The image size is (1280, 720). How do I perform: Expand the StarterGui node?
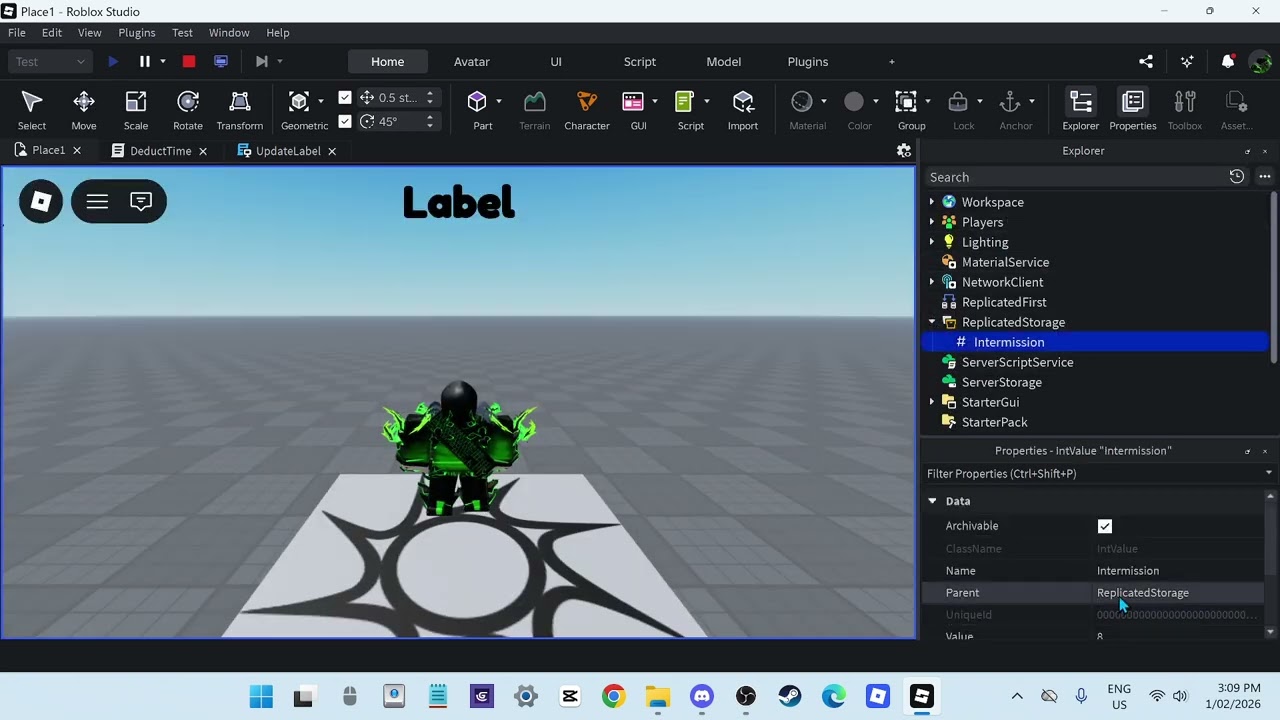pos(932,402)
